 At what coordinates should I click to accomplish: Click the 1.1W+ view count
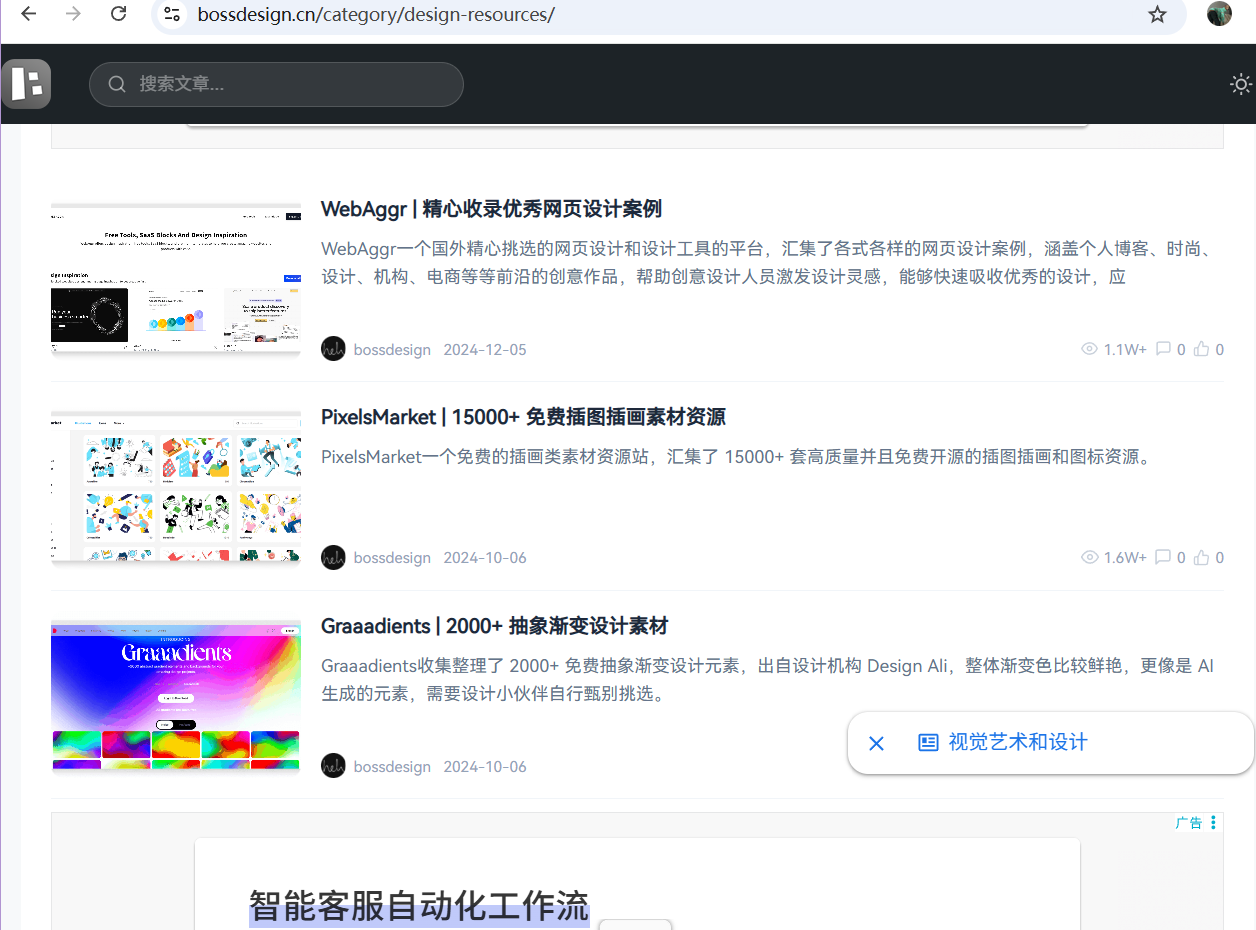1125,350
